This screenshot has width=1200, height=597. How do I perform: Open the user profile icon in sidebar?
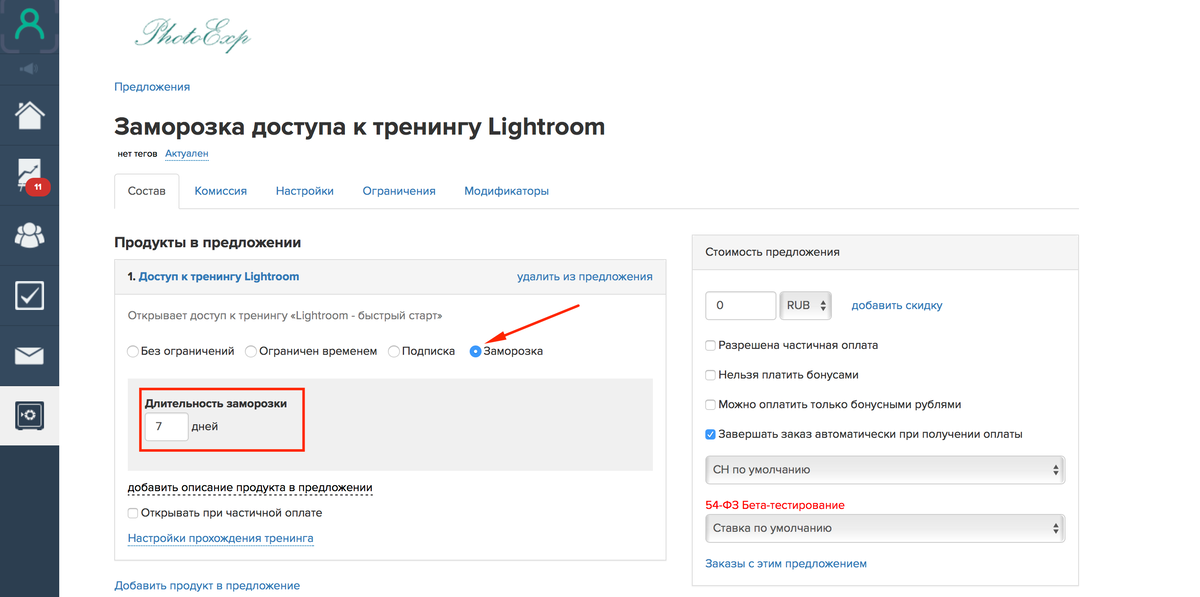[x=29, y=25]
